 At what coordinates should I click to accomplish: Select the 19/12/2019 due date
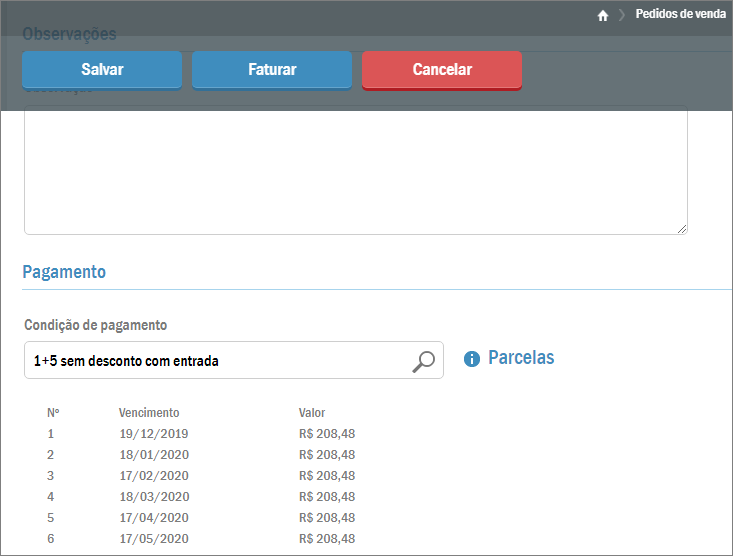[153, 434]
